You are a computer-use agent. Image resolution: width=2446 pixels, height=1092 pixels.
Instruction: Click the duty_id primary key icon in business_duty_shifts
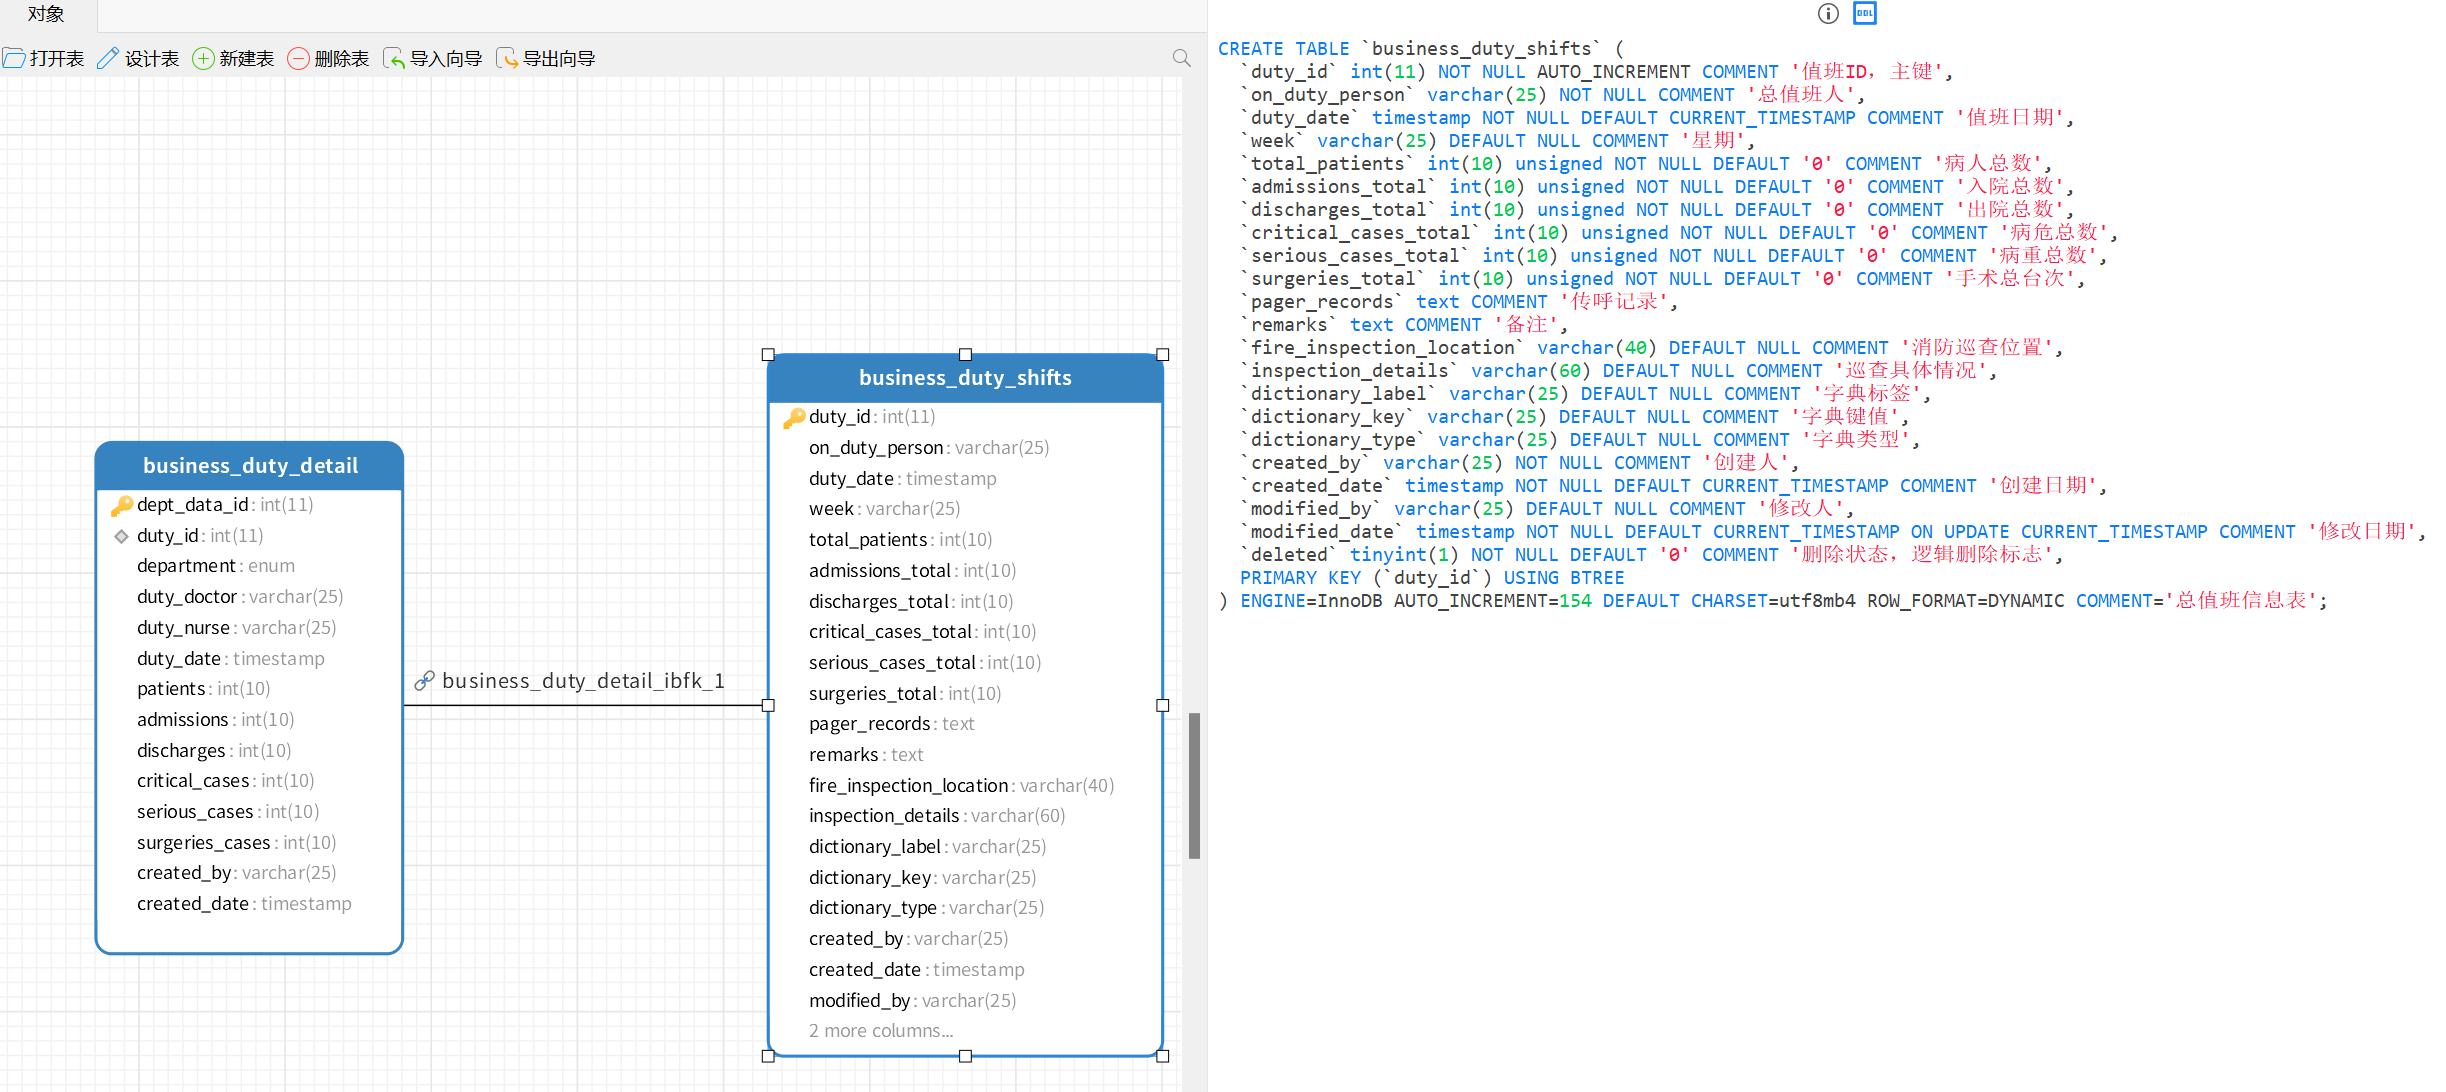(x=794, y=417)
